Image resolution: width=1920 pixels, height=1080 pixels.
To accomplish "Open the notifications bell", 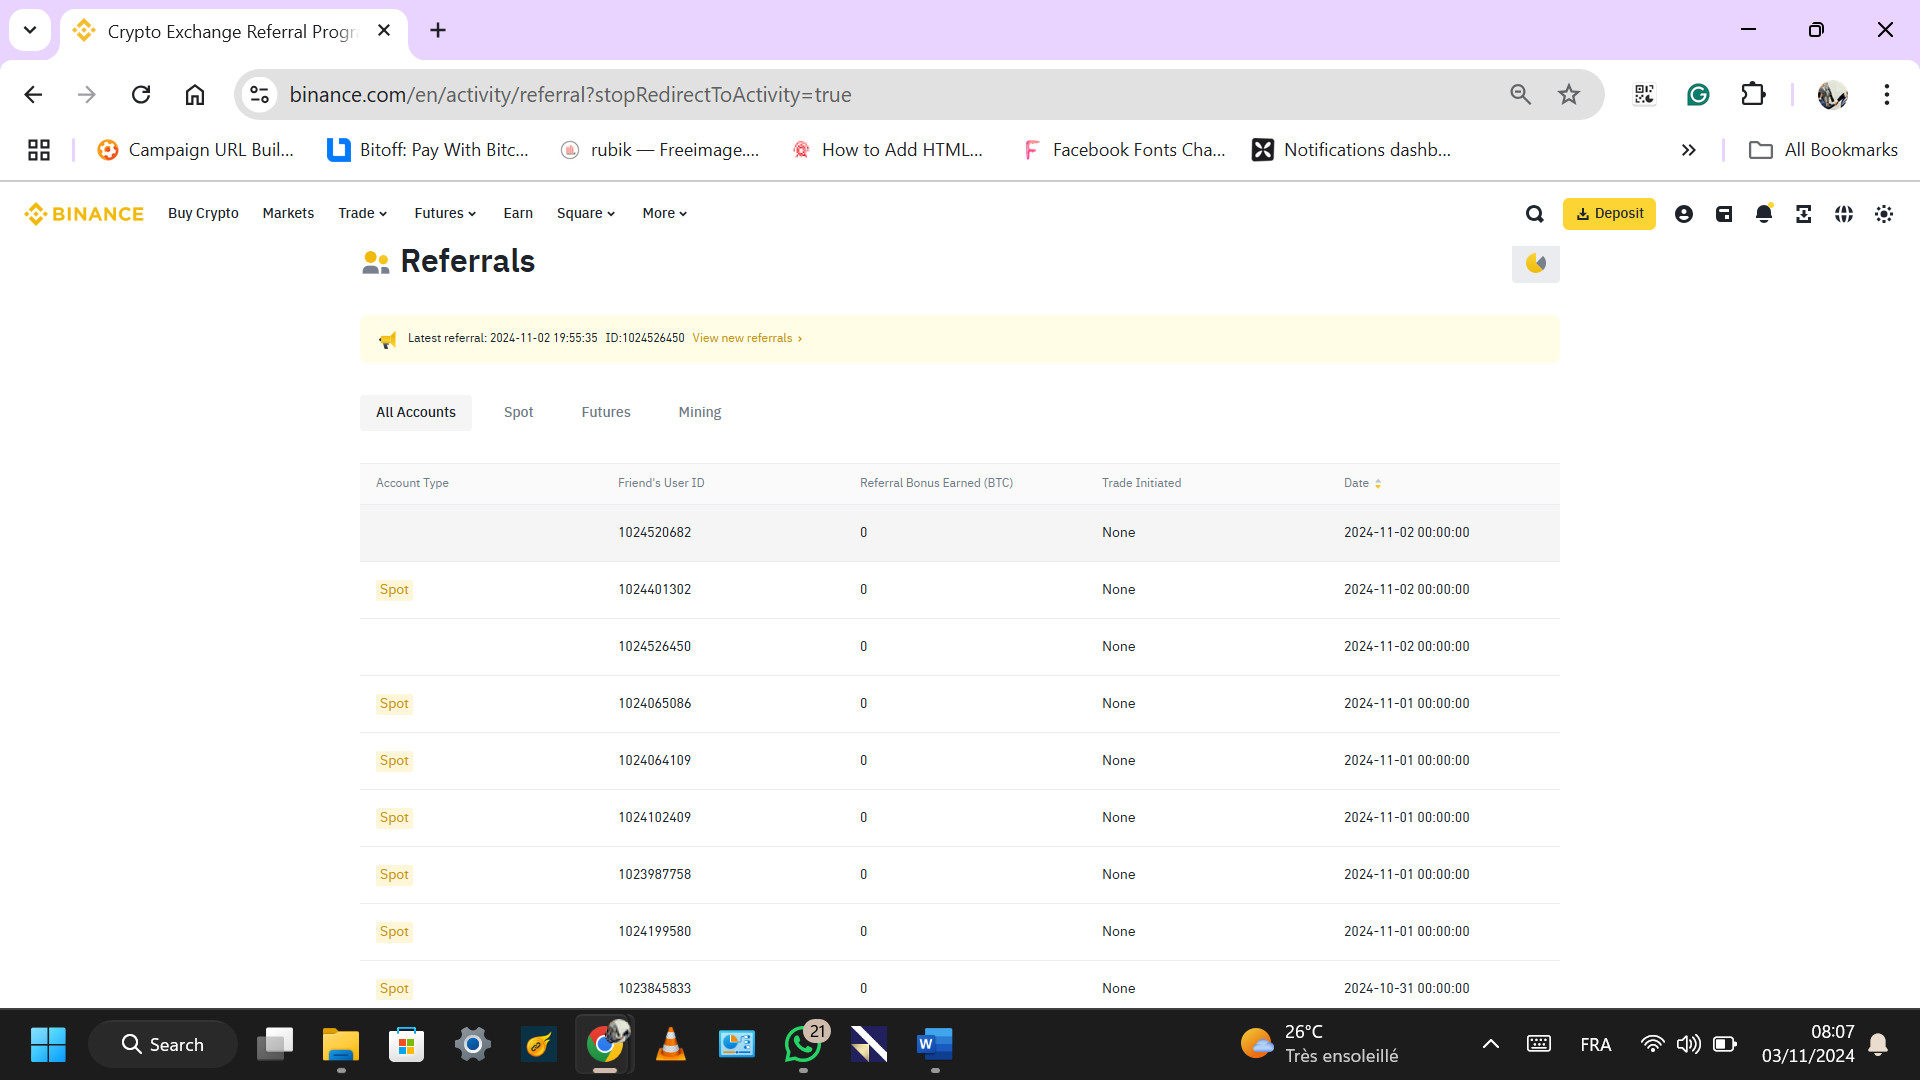I will point(1764,214).
